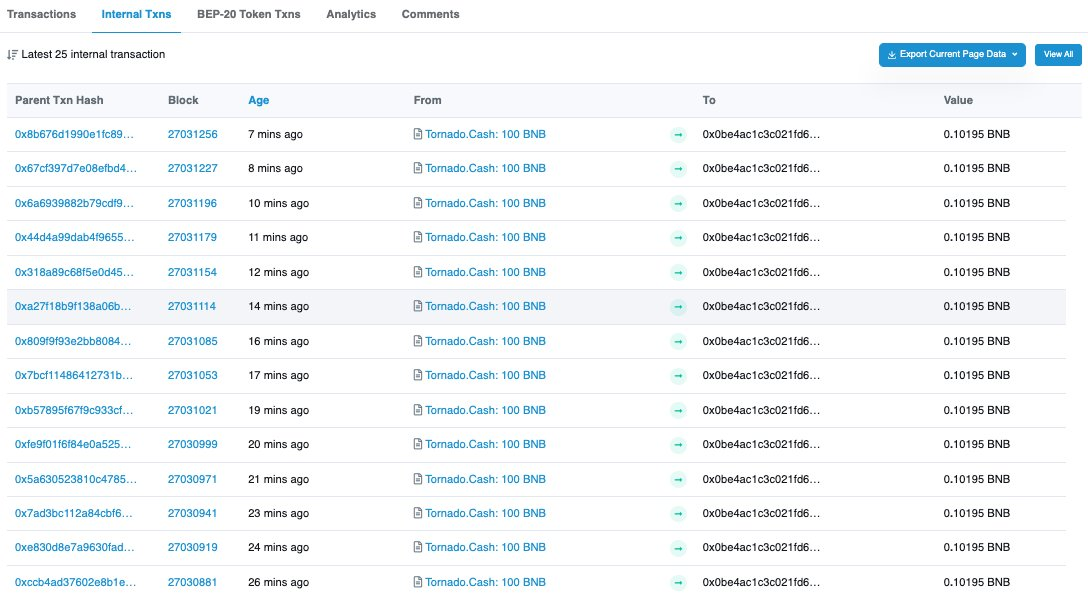Toggle the Age column header format
Viewport: 1088px width, 598px height.
[x=258, y=100]
